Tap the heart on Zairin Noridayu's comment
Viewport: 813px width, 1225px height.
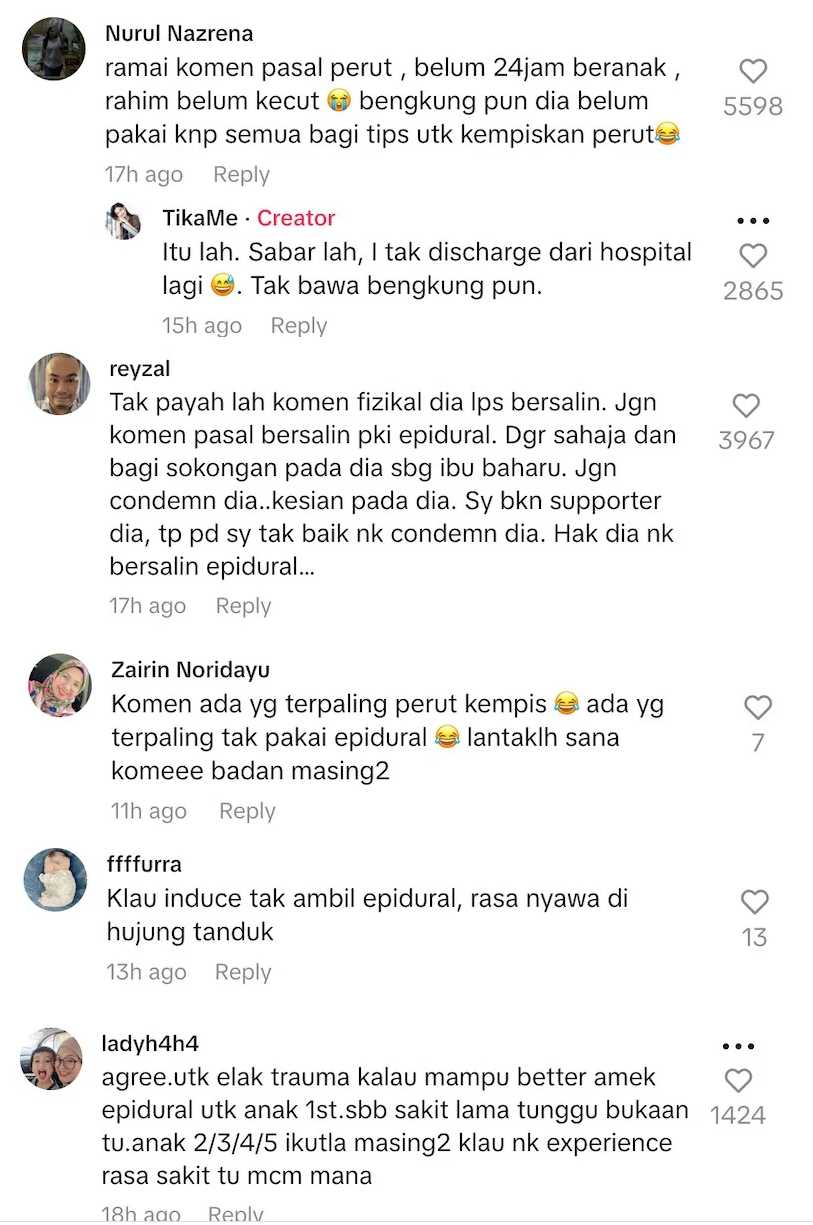[x=758, y=707]
